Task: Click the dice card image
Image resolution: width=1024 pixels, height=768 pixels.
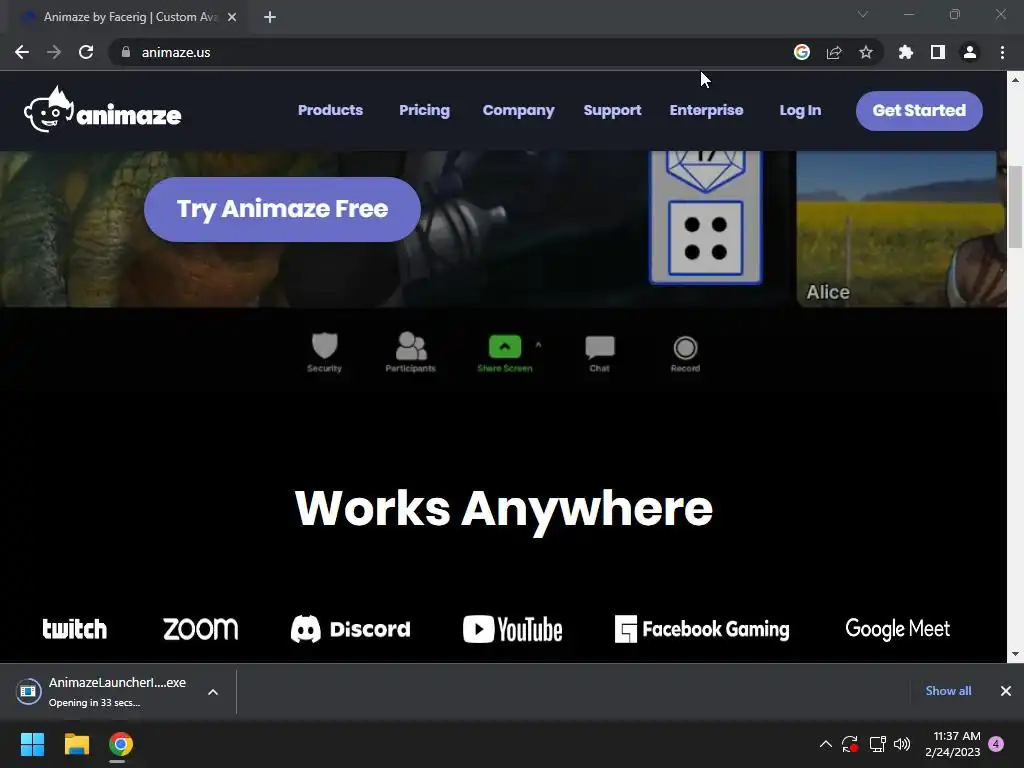Action: (x=706, y=217)
